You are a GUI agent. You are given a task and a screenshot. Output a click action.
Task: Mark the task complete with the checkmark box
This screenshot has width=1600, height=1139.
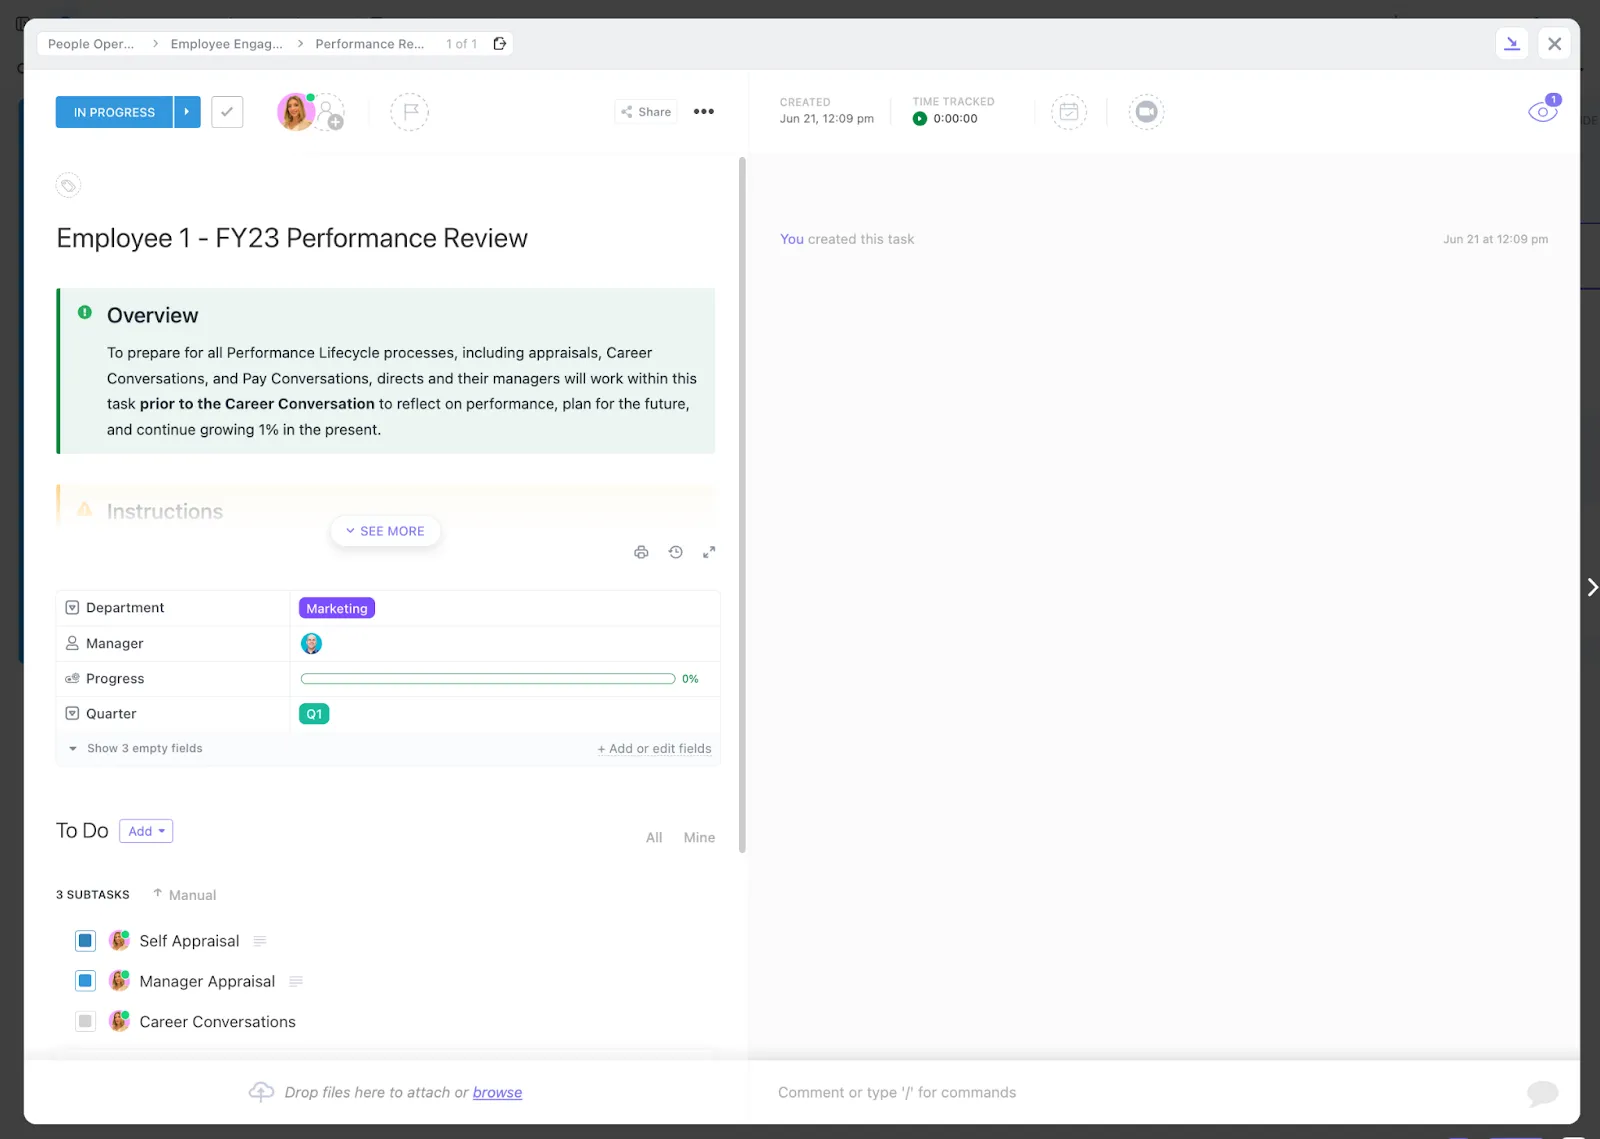tap(227, 112)
